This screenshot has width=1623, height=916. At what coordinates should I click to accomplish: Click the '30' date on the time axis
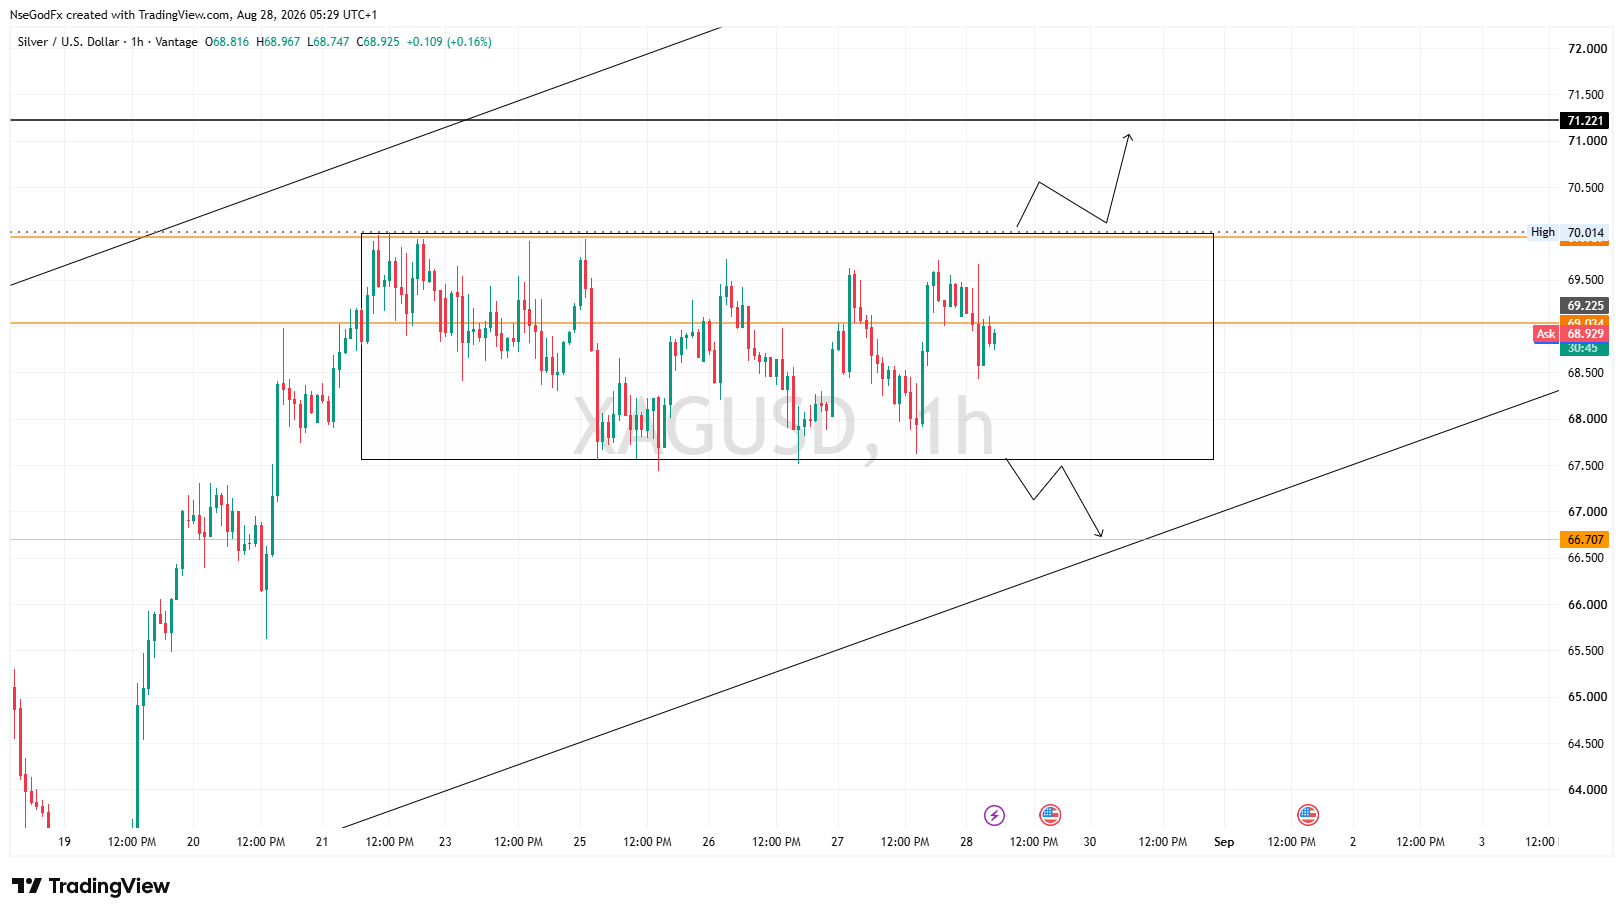coord(1090,842)
